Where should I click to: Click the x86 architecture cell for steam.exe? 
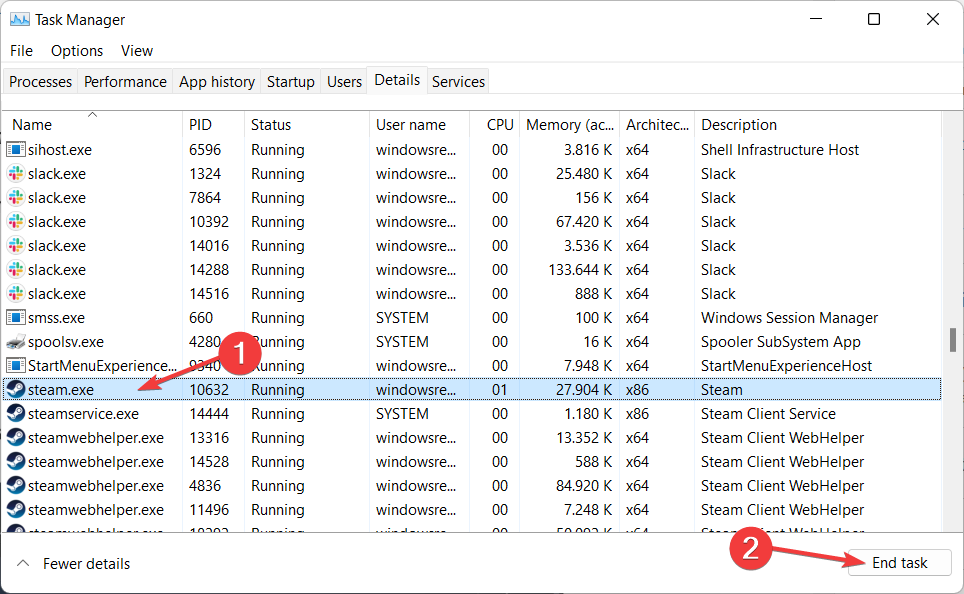[x=637, y=390]
